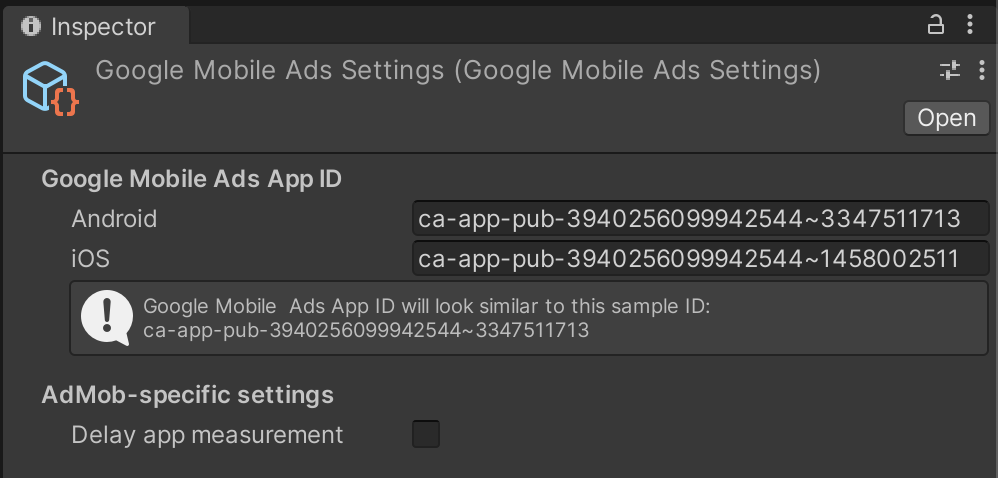Screen dimensions: 998x478
Task: Enable the Delay app measurement checkbox
Action: click(426, 434)
